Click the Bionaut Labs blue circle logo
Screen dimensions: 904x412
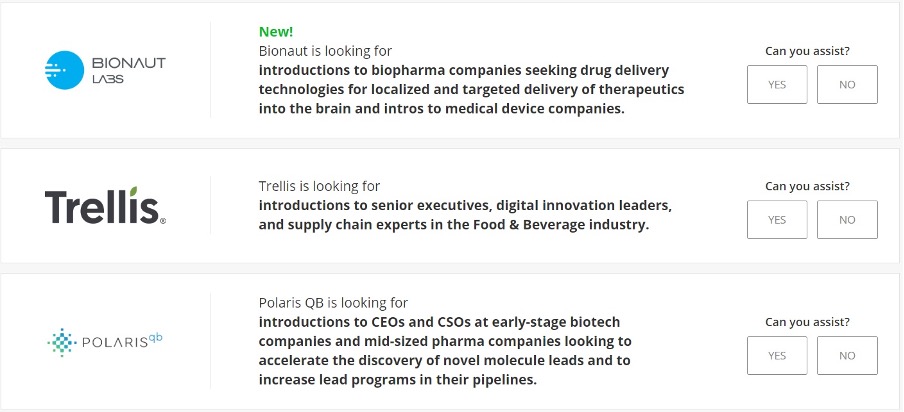[65, 70]
